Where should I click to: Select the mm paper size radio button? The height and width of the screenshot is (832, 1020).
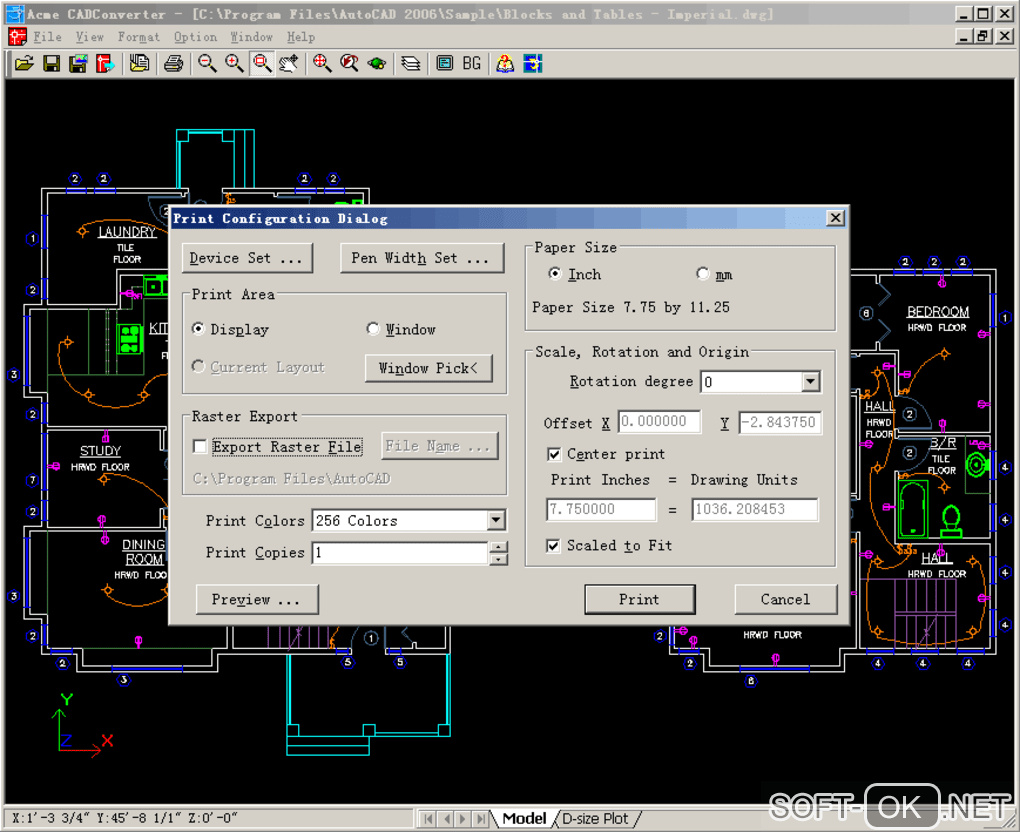click(x=703, y=274)
